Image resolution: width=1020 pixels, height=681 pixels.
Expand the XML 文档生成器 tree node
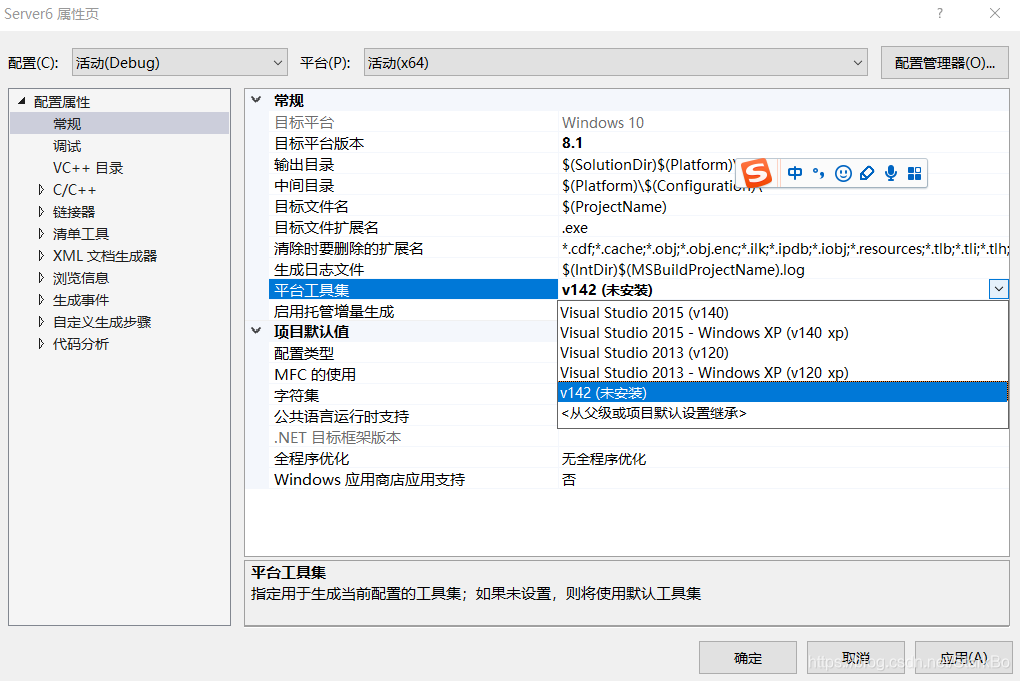coord(41,256)
